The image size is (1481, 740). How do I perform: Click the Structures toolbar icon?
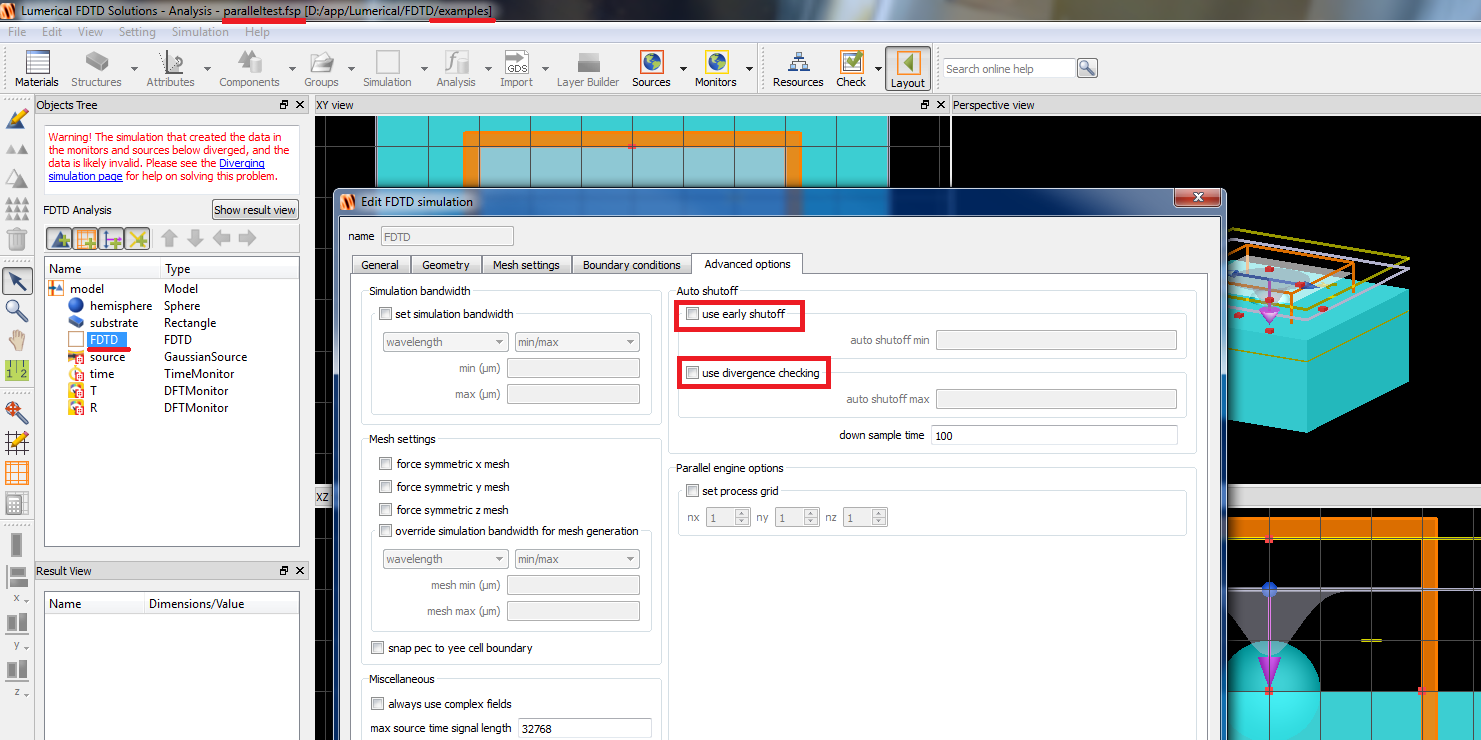click(96, 63)
